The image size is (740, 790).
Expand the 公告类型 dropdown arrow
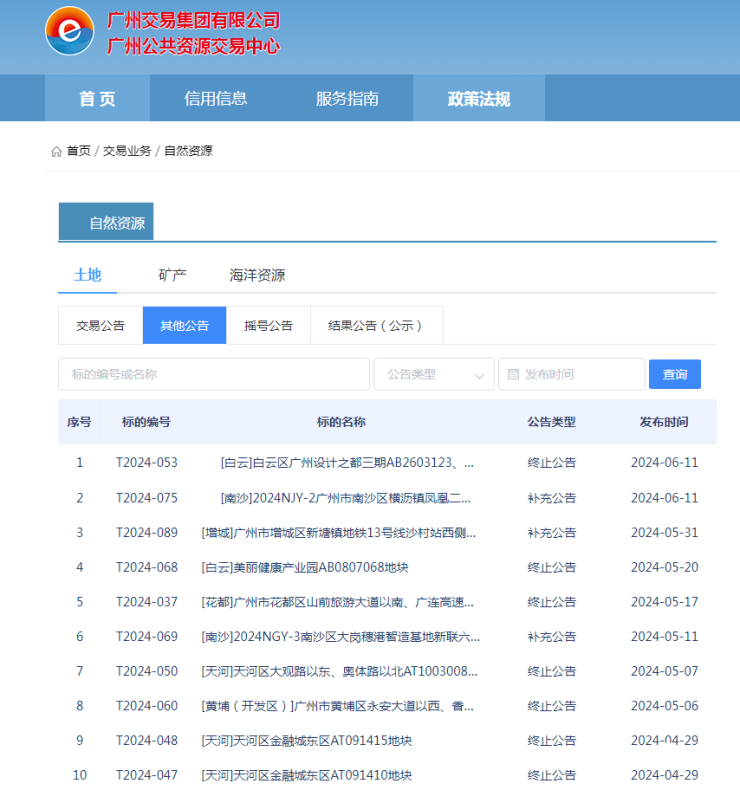[479, 375]
